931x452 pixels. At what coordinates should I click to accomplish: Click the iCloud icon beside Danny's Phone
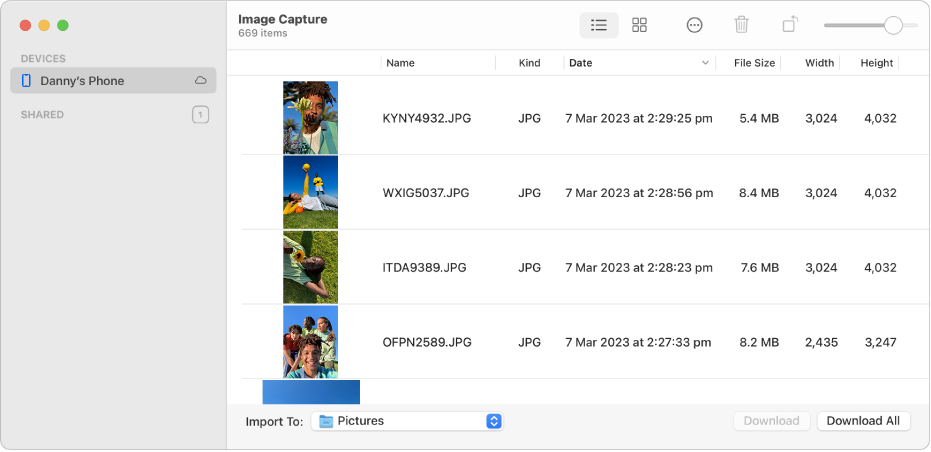tap(201, 80)
